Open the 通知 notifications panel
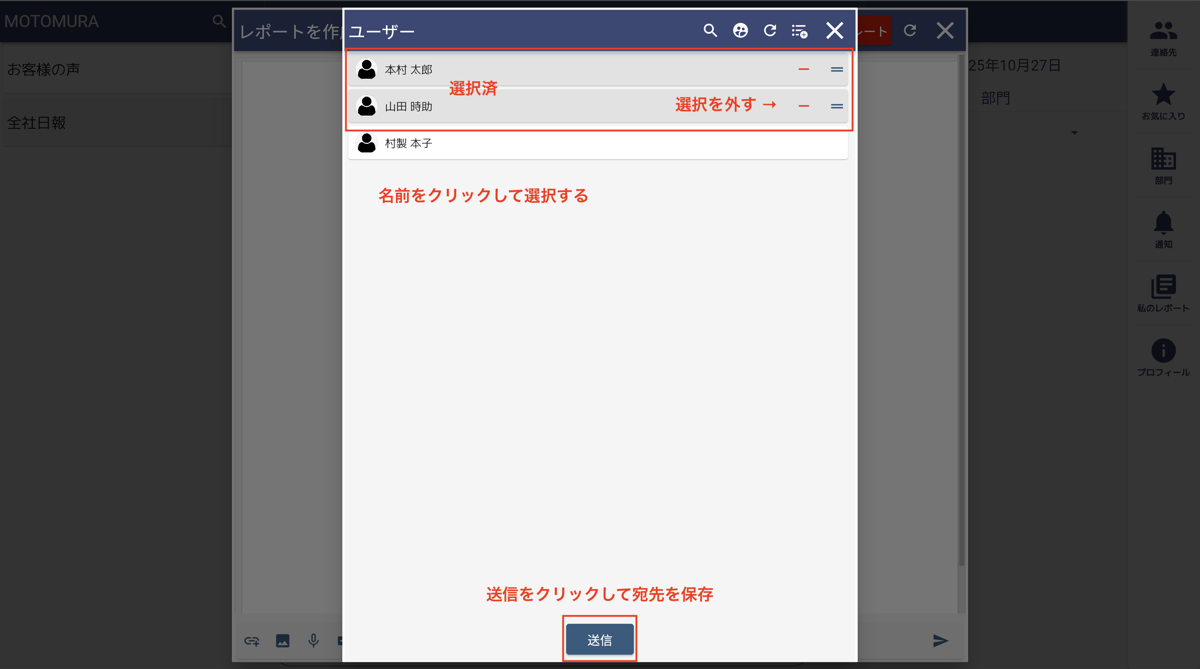 (x=1163, y=228)
